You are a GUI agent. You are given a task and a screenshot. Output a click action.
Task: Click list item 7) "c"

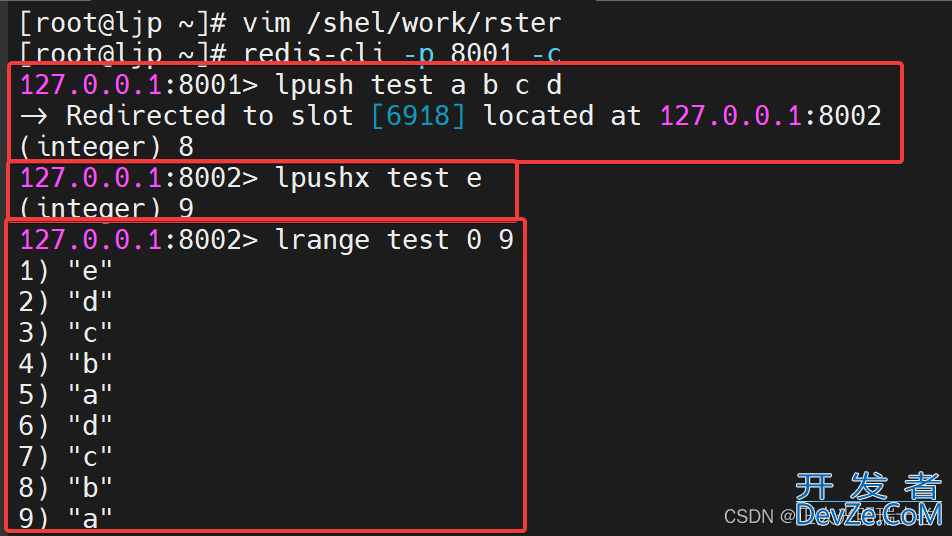click(x=66, y=456)
